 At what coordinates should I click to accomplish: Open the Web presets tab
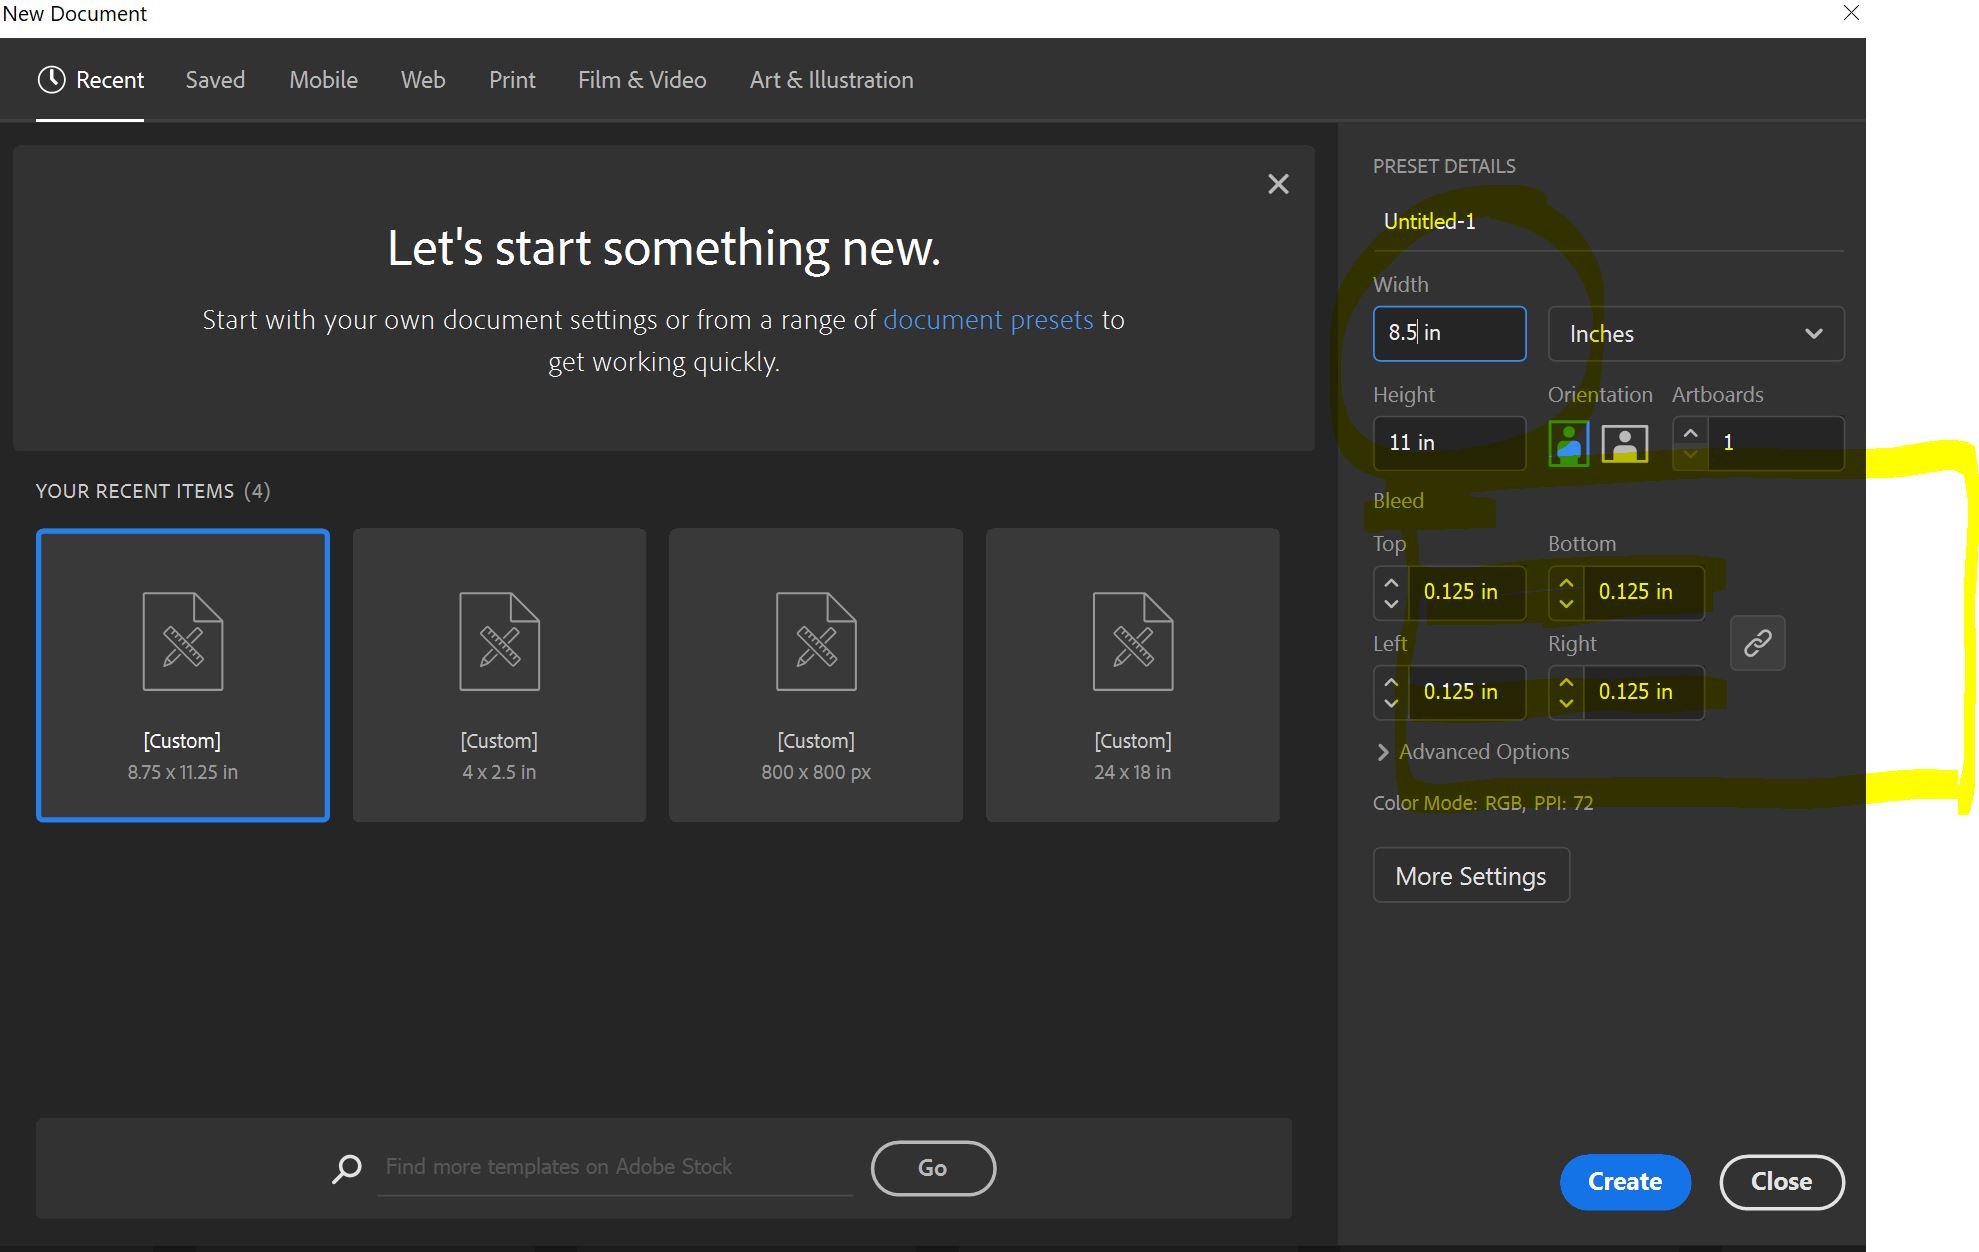tap(423, 80)
